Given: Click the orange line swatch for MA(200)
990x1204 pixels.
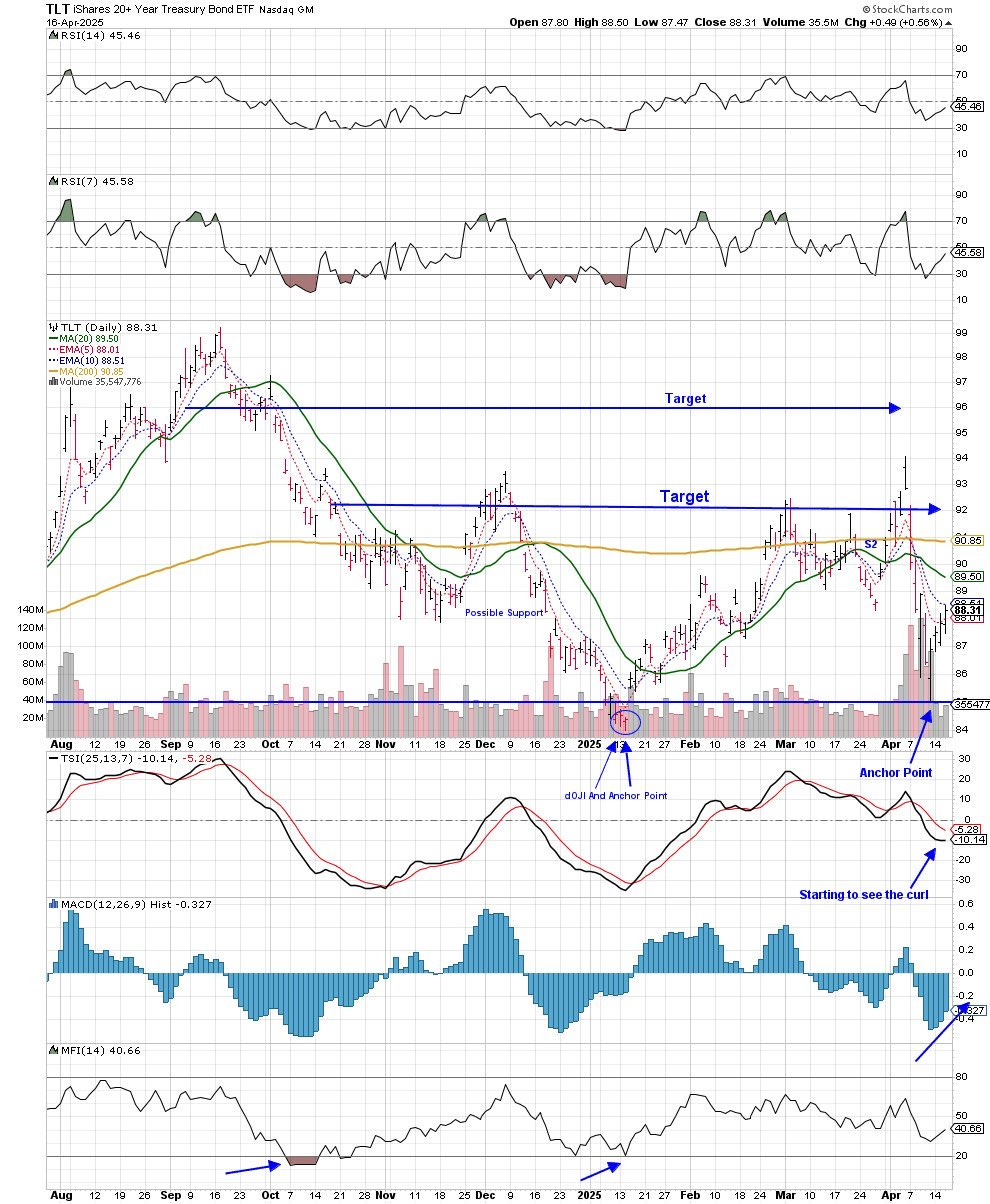Looking at the screenshot, I should 52,371.
